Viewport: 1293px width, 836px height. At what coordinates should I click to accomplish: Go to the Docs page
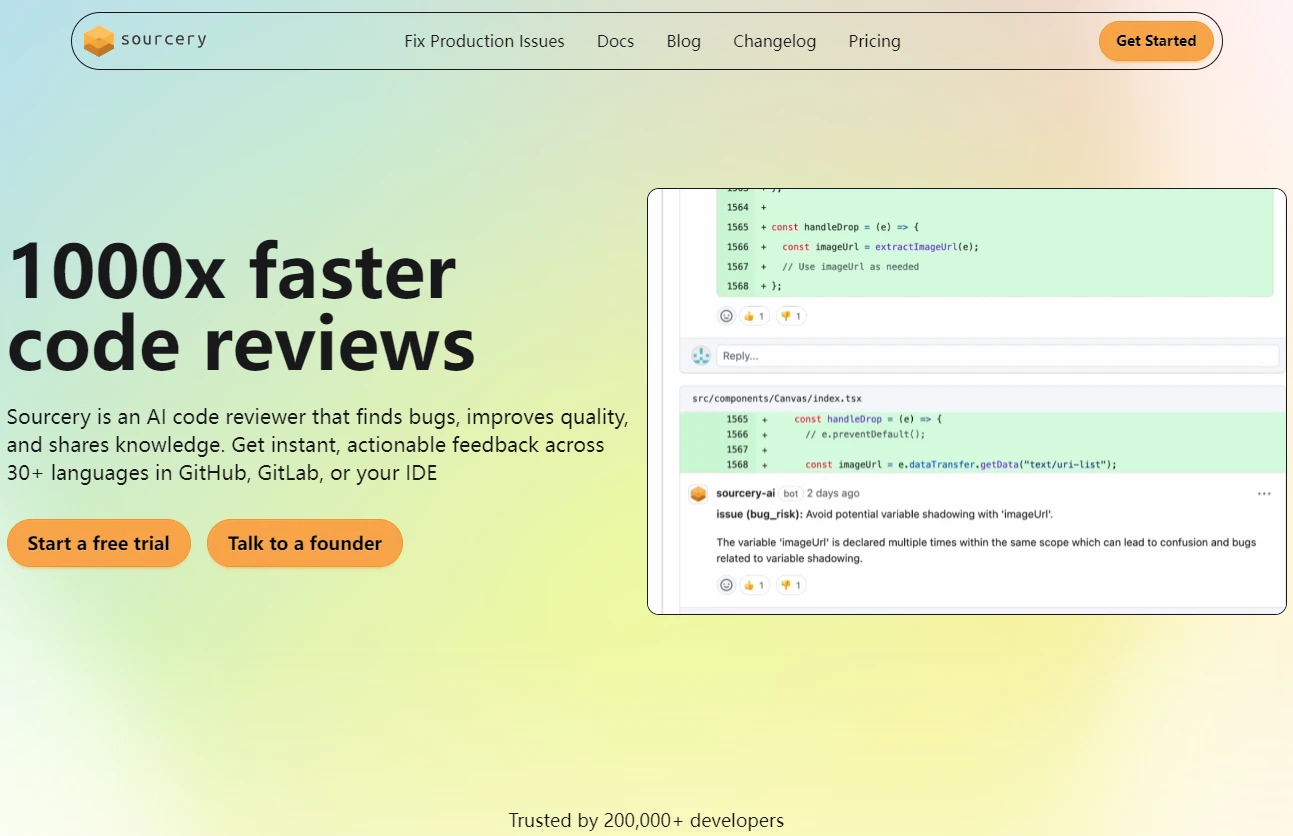point(615,41)
